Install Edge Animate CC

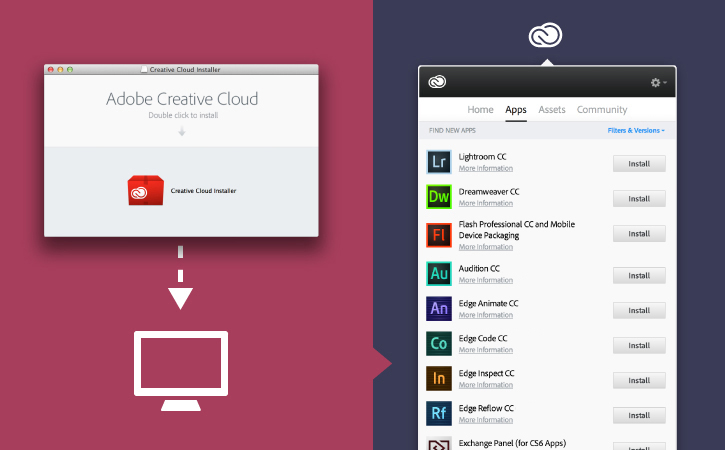tap(639, 310)
